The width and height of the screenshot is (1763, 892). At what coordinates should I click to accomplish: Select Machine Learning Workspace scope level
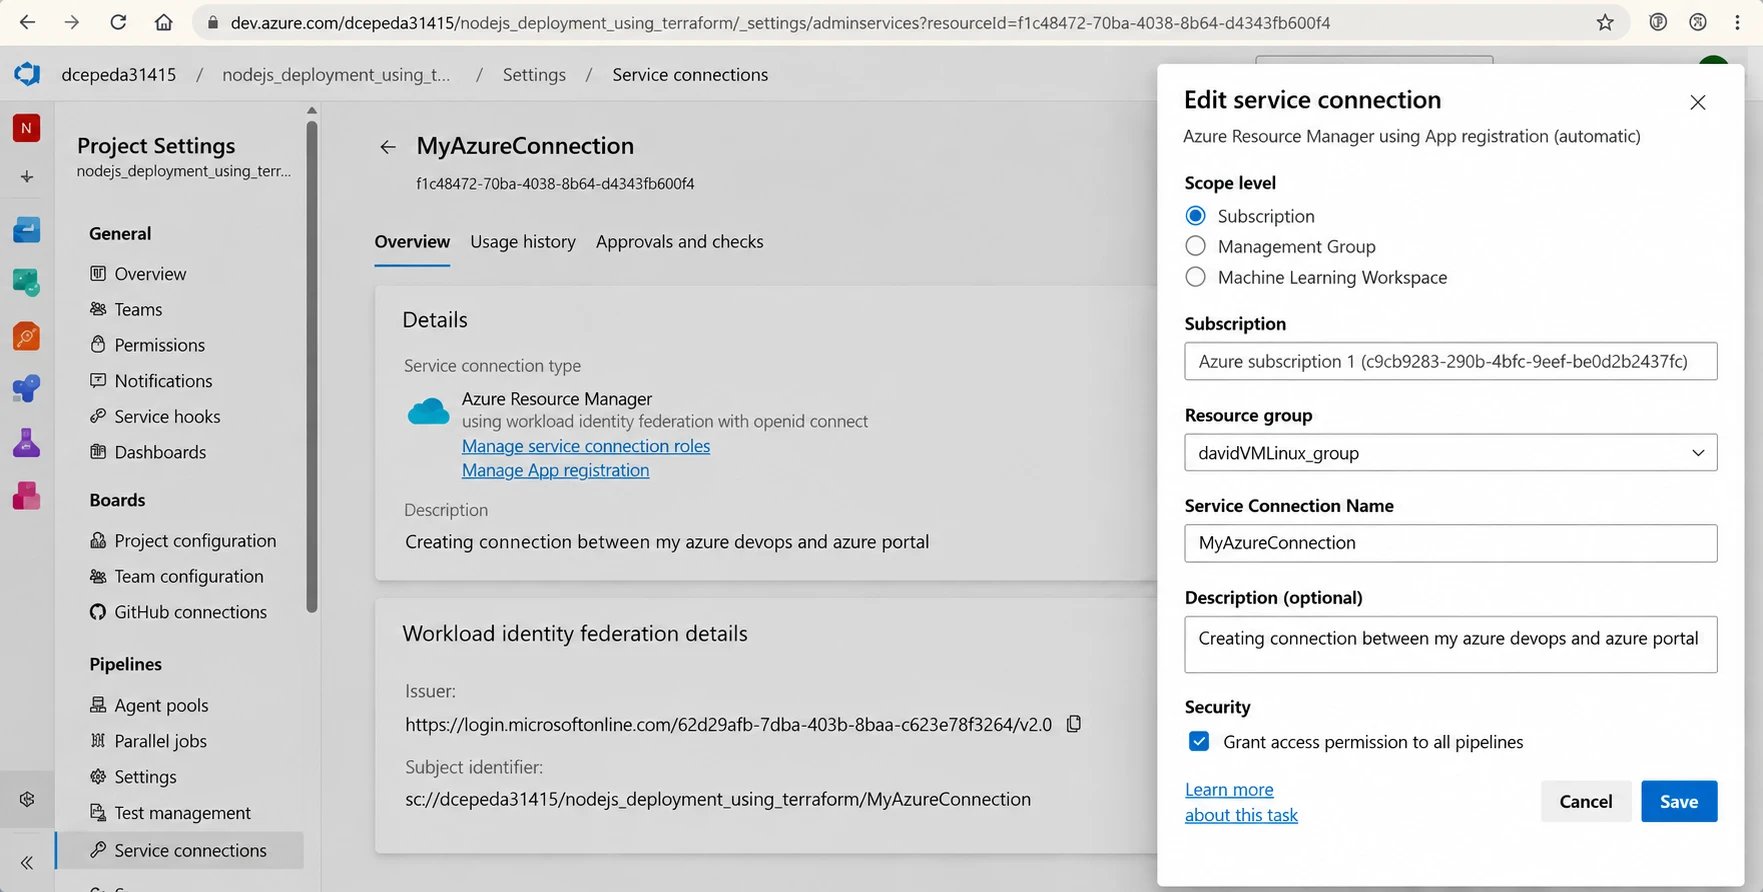(x=1195, y=277)
